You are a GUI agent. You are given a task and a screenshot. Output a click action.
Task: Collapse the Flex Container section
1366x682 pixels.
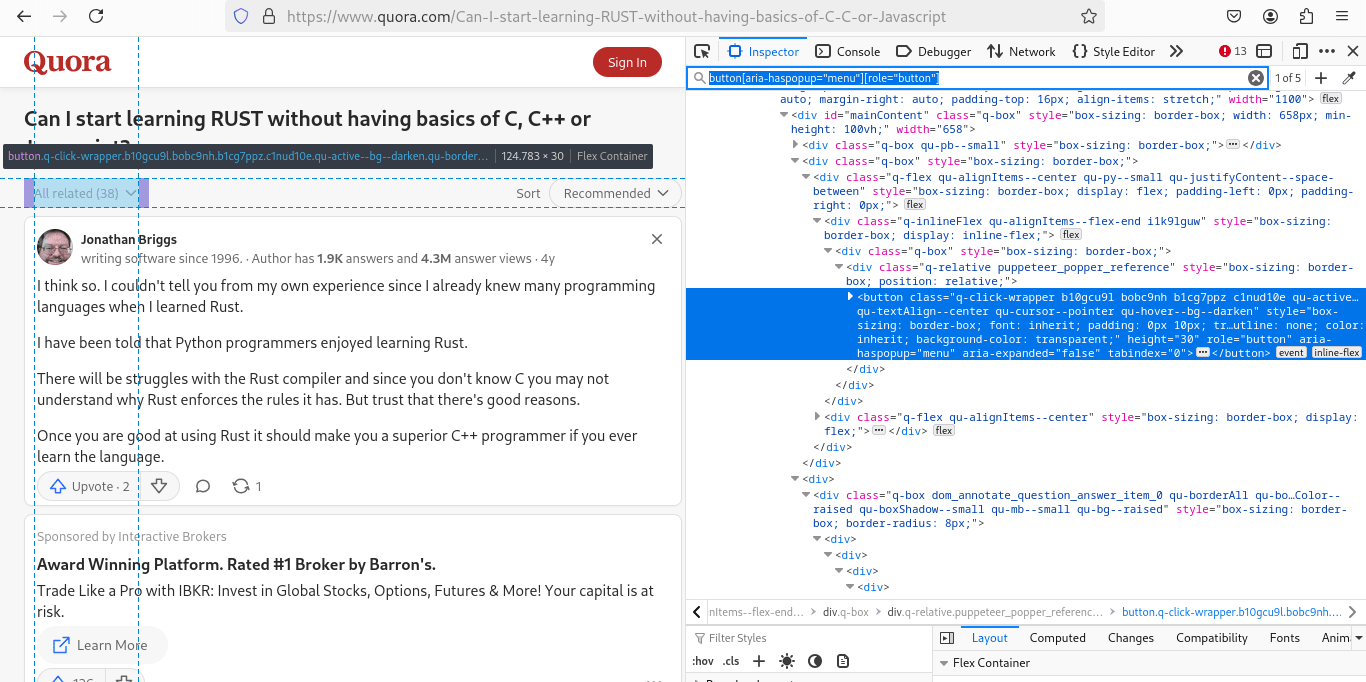(x=943, y=663)
